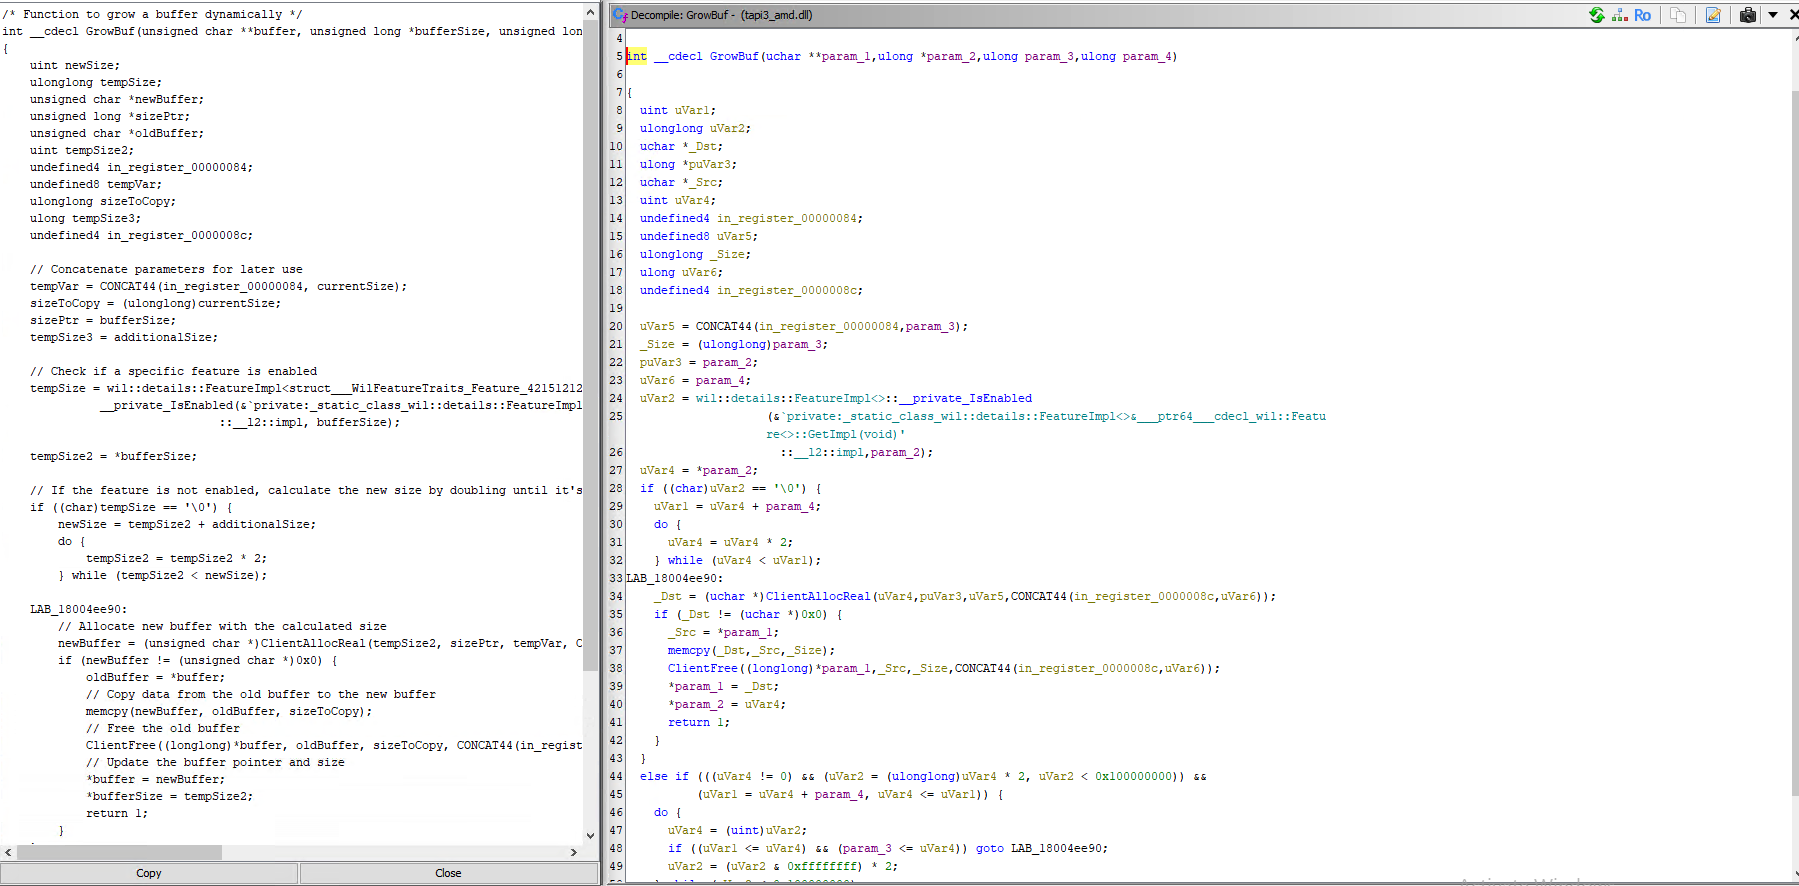Click the green re-decompile refresh icon

[x=1596, y=15]
